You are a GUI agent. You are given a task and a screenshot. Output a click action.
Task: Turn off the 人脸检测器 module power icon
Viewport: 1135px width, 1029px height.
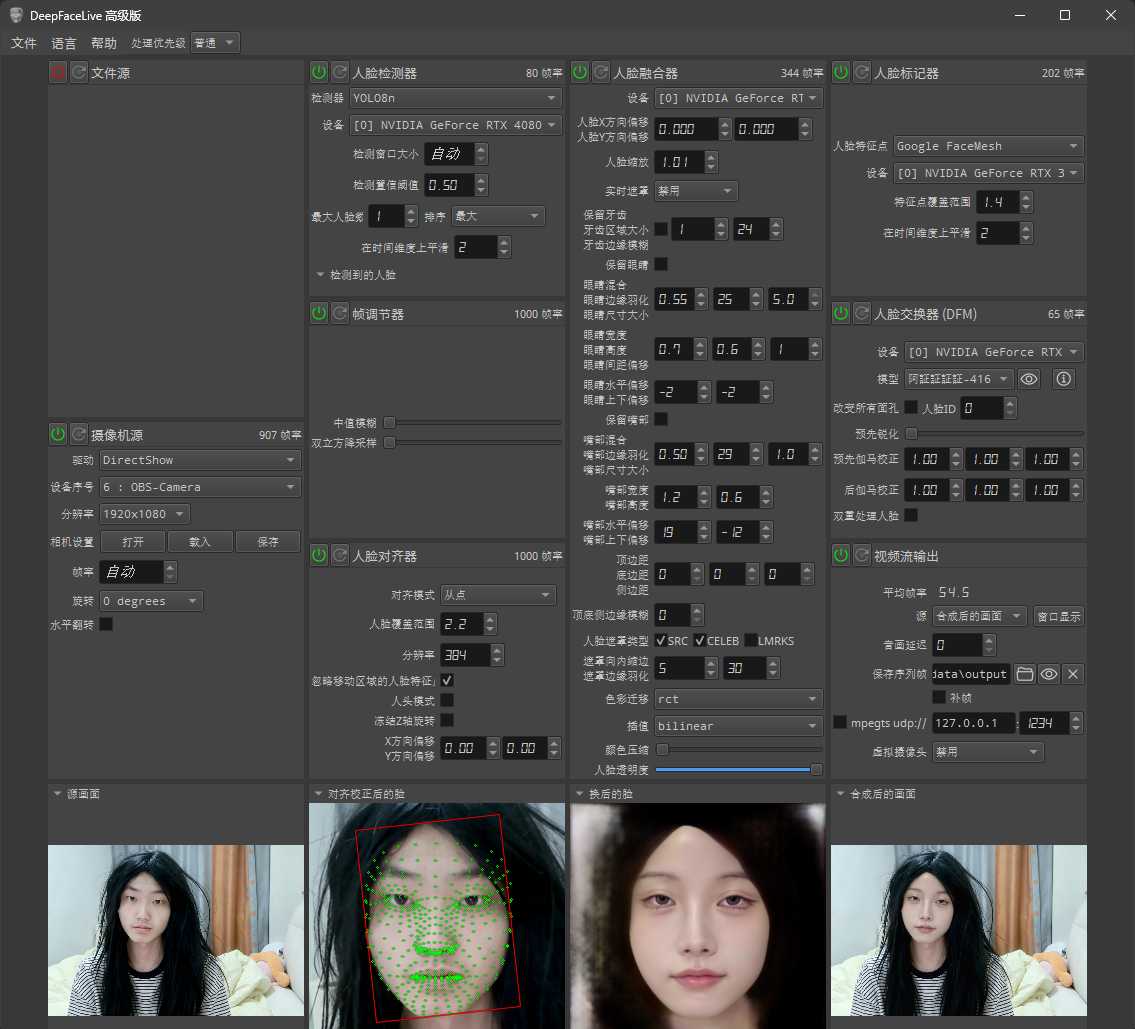pyautogui.click(x=318, y=72)
